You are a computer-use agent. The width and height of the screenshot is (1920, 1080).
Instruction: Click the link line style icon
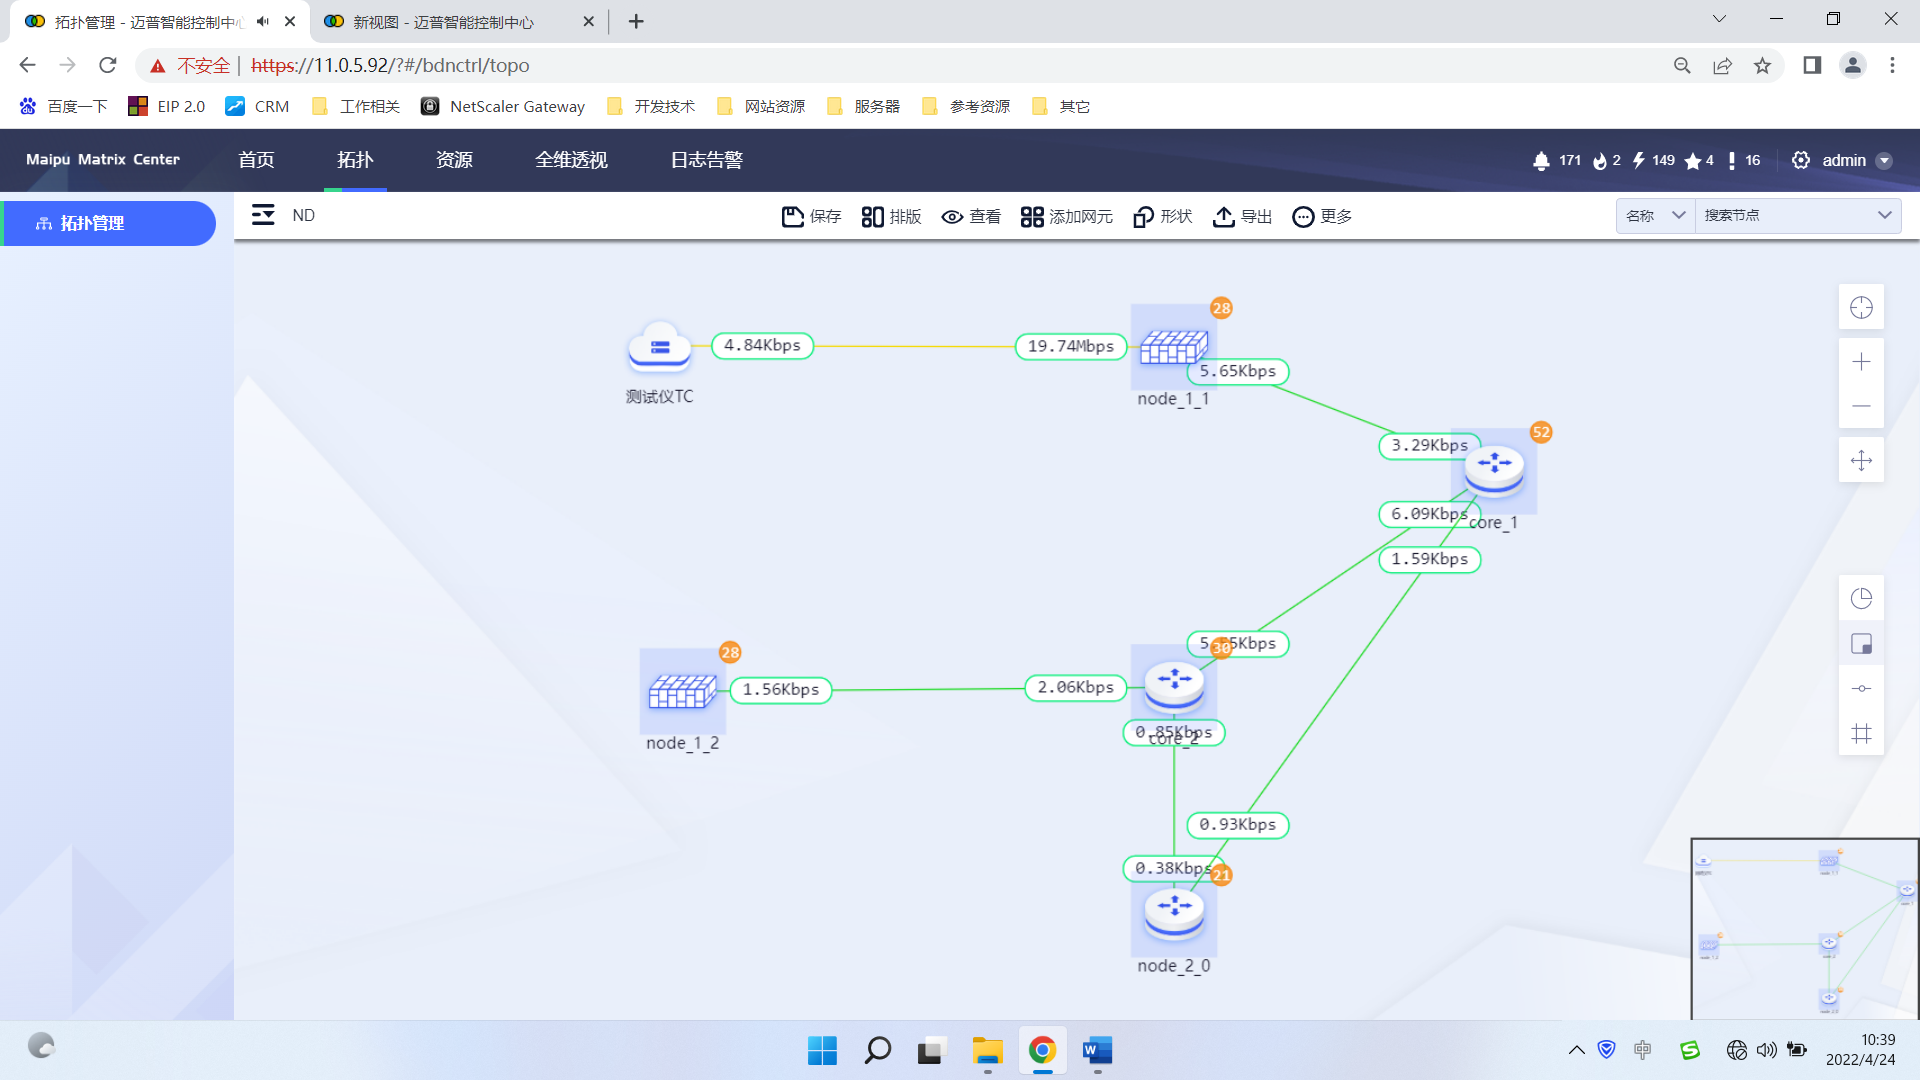[1861, 688]
